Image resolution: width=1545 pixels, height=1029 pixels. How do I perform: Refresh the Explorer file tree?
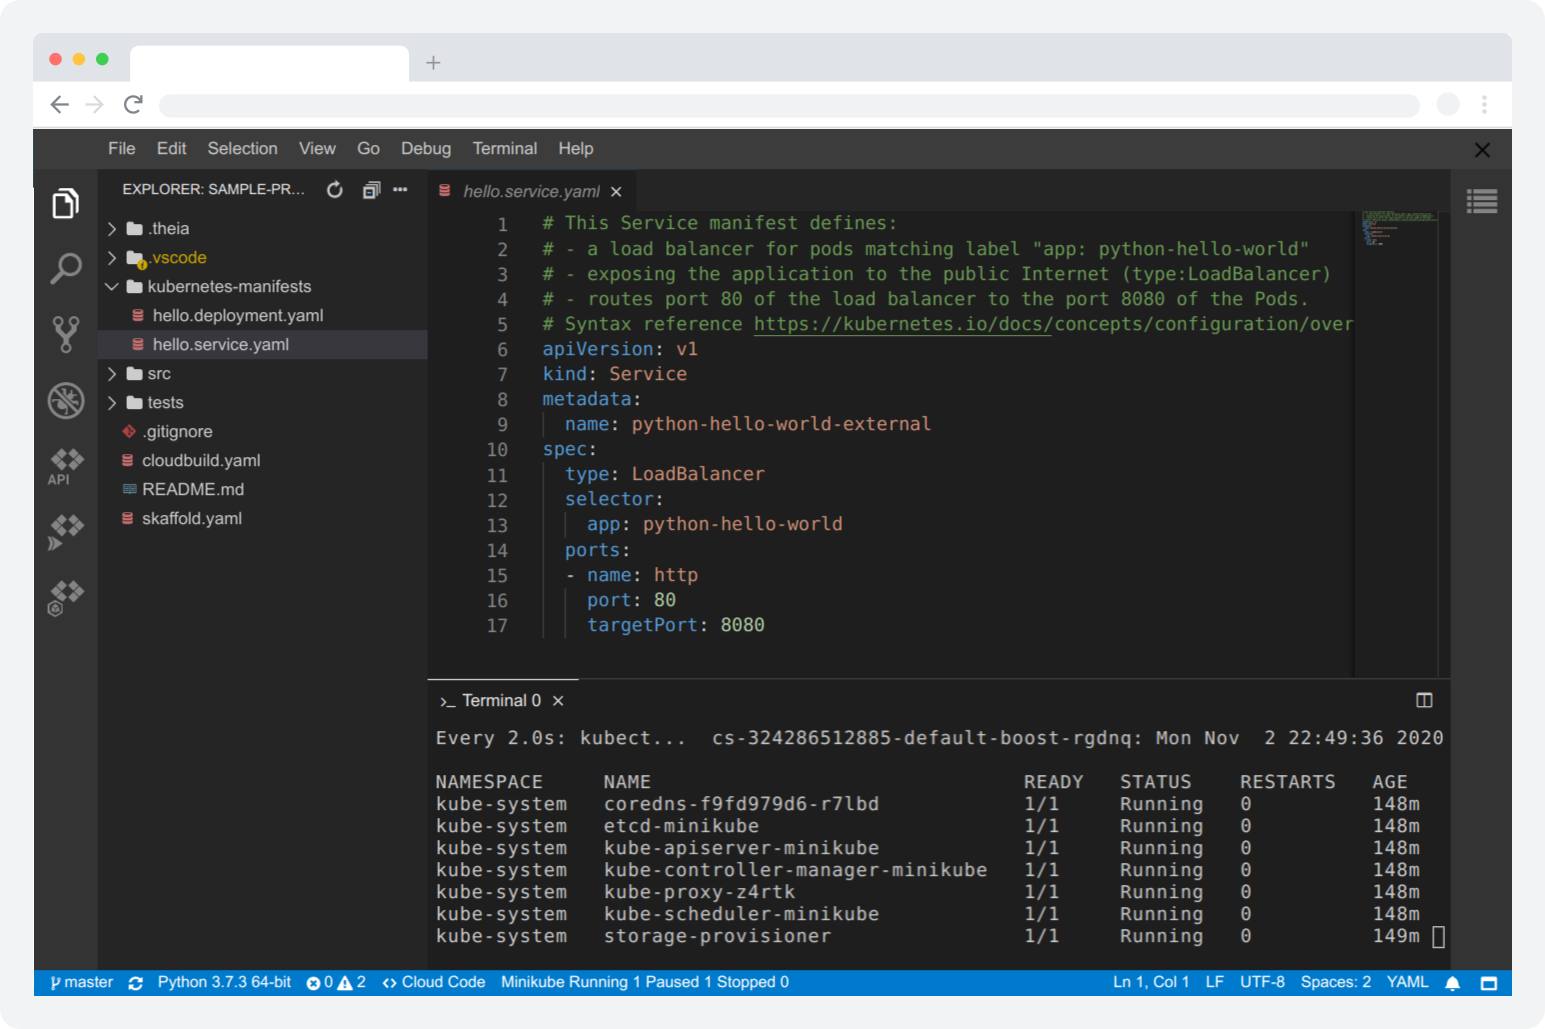click(334, 189)
